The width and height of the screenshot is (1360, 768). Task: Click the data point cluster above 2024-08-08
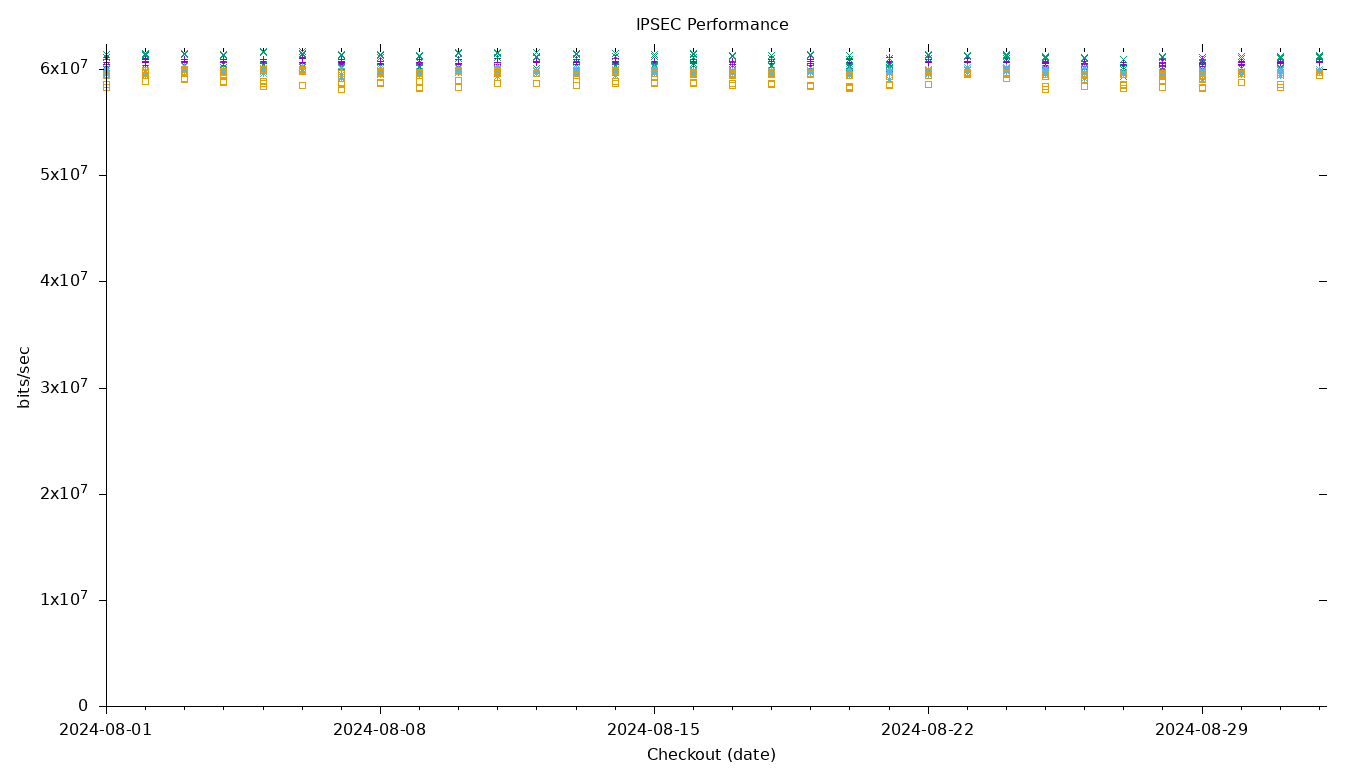click(x=380, y=67)
